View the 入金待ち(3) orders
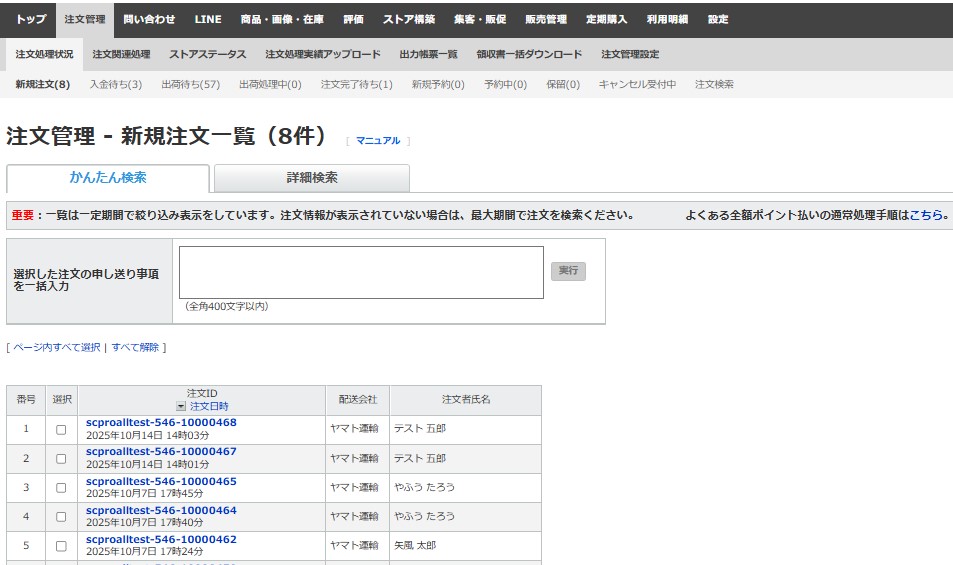953x565 pixels. click(116, 85)
